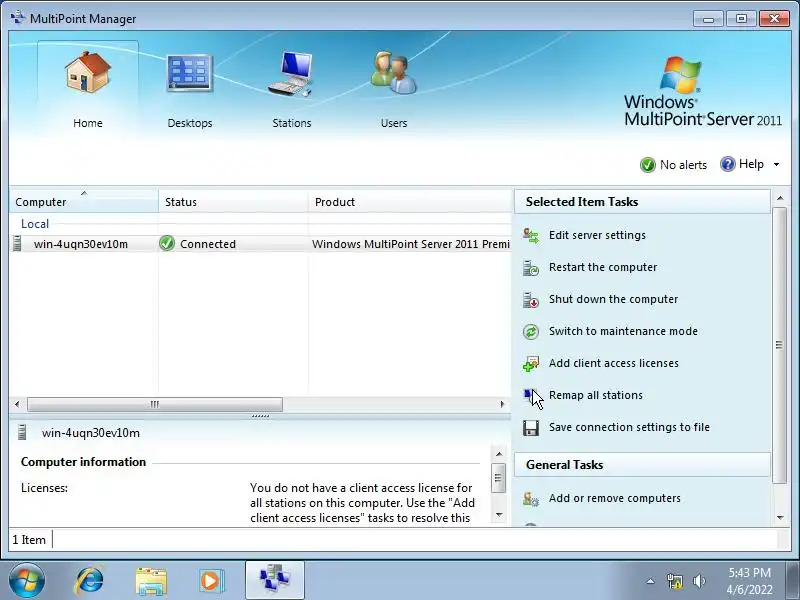
Task: Sort by the Product column header
Action: click(x=410, y=202)
